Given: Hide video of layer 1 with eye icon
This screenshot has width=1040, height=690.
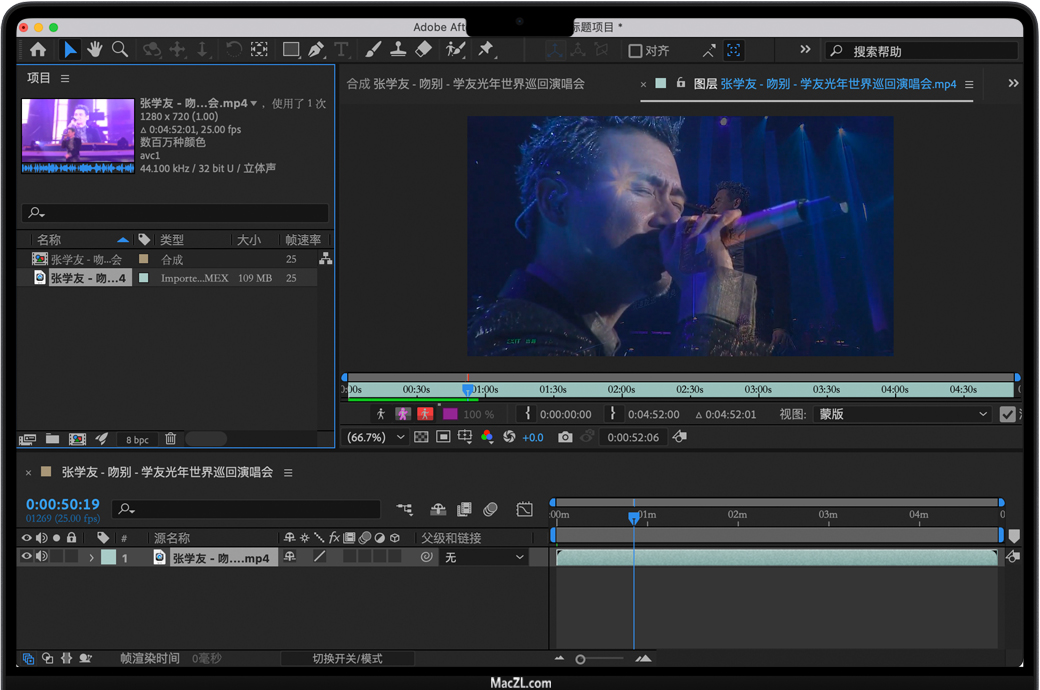Looking at the screenshot, I should (27, 557).
